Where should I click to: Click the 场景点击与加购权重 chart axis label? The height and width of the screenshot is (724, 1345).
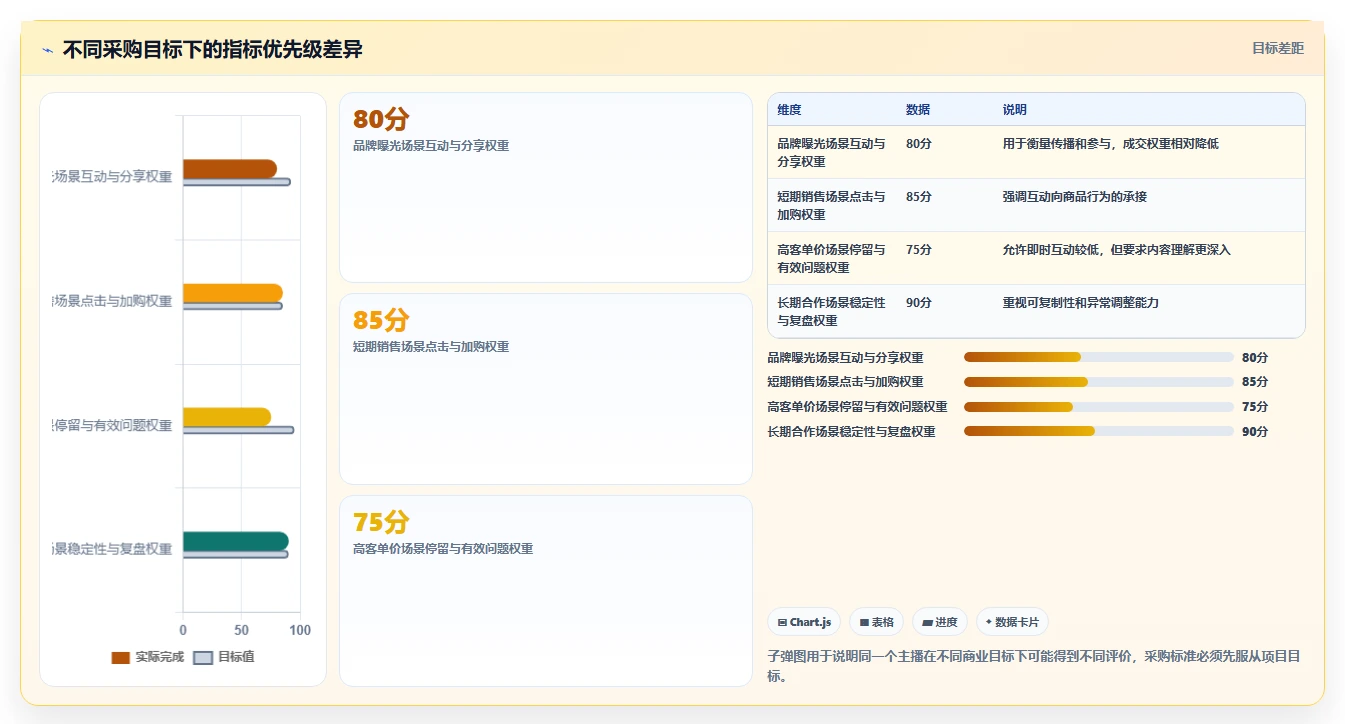(112, 301)
